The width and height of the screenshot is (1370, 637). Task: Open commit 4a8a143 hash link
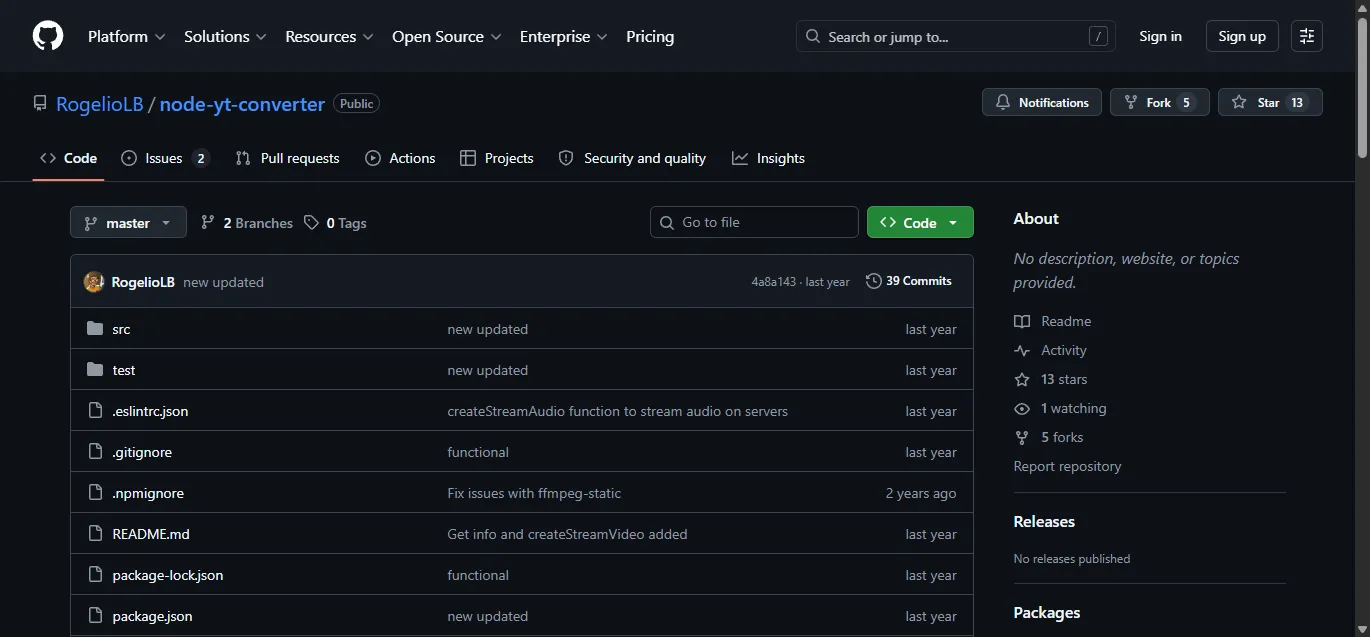[773, 282]
